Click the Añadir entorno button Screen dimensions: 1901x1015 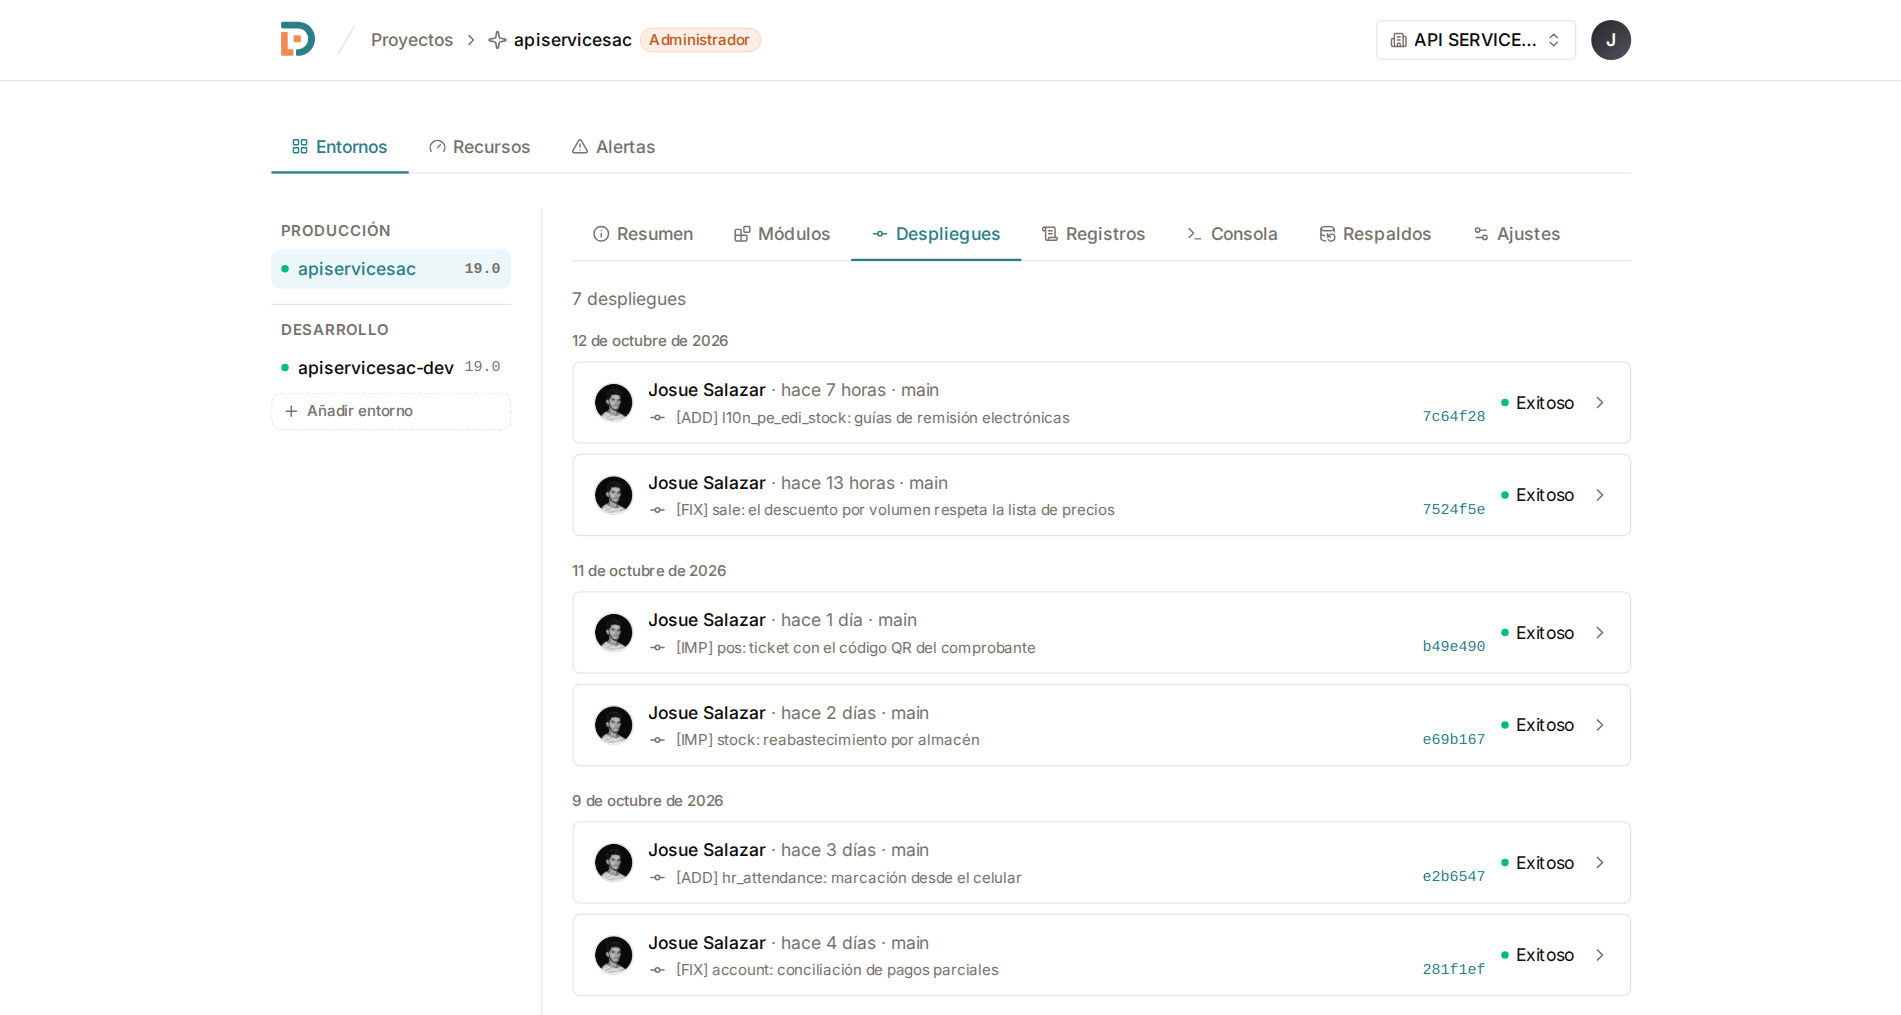pyautogui.click(x=391, y=411)
